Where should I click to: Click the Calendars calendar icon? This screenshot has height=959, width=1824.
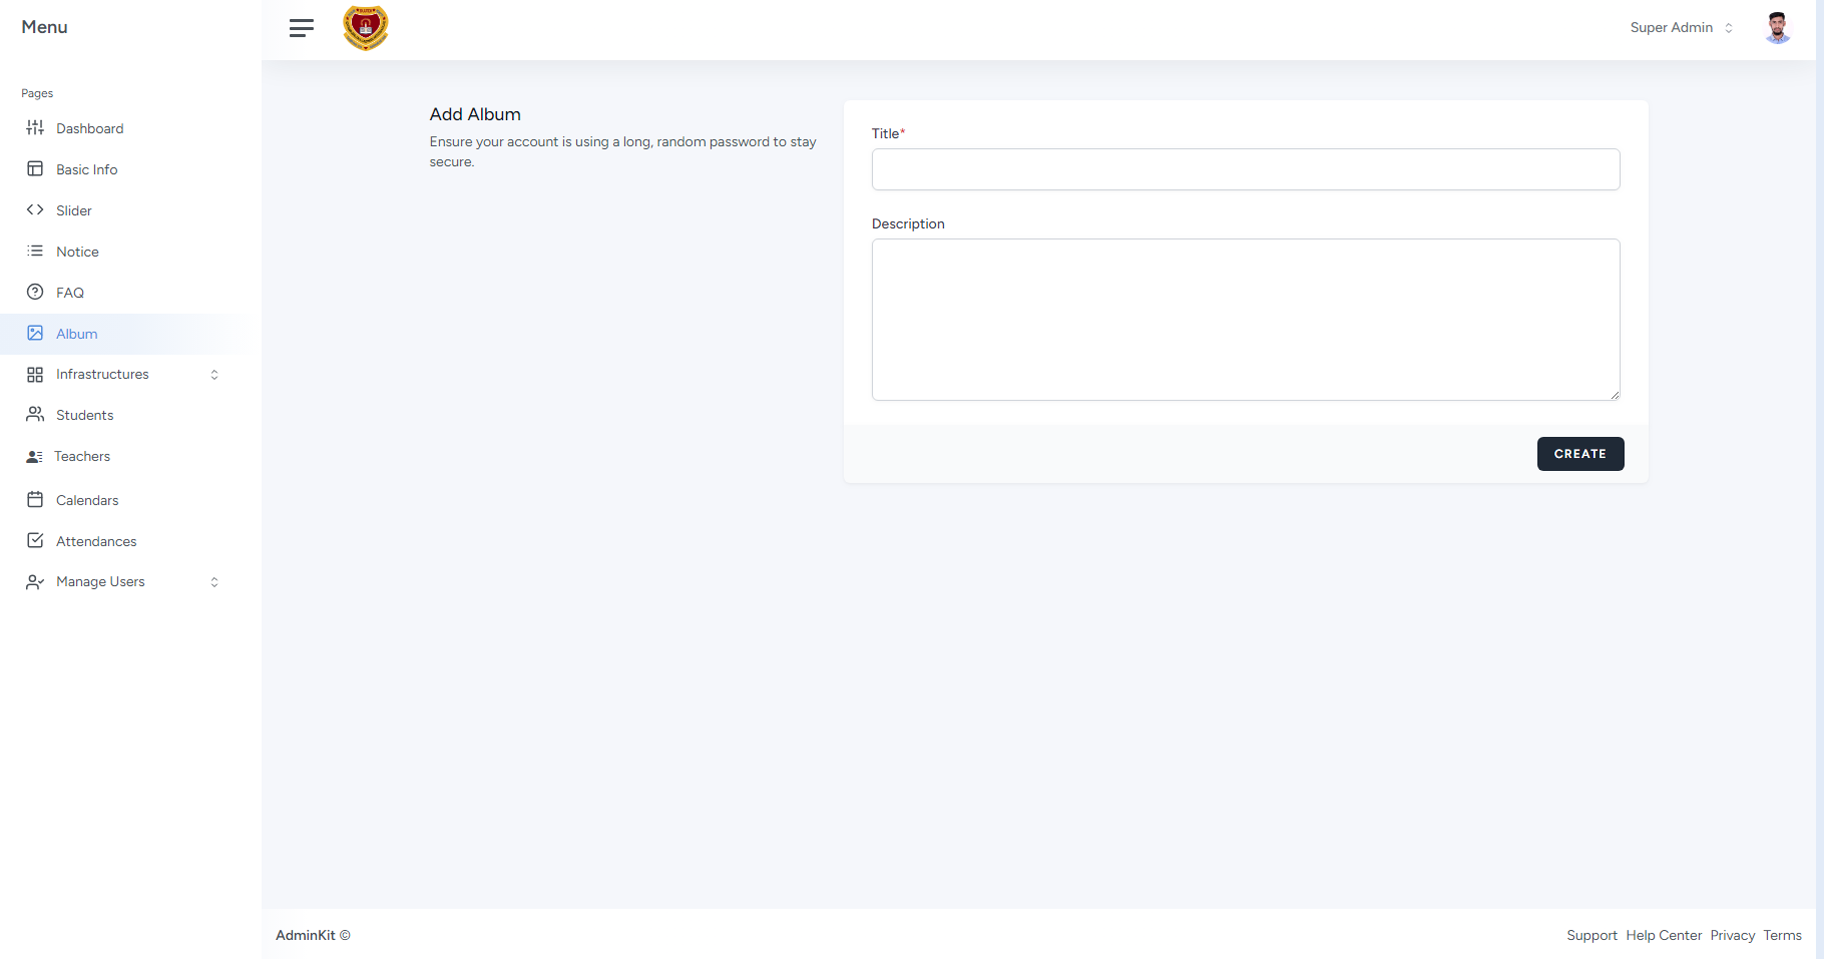(35, 499)
